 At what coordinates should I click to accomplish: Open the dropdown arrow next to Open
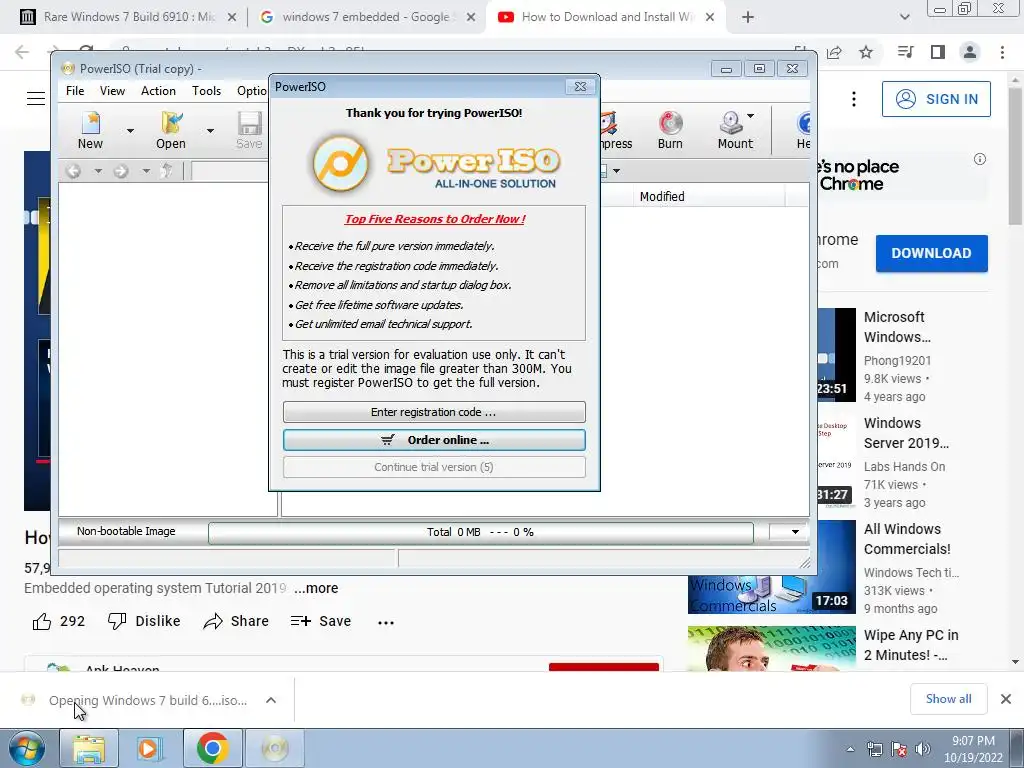[x=210, y=131]
